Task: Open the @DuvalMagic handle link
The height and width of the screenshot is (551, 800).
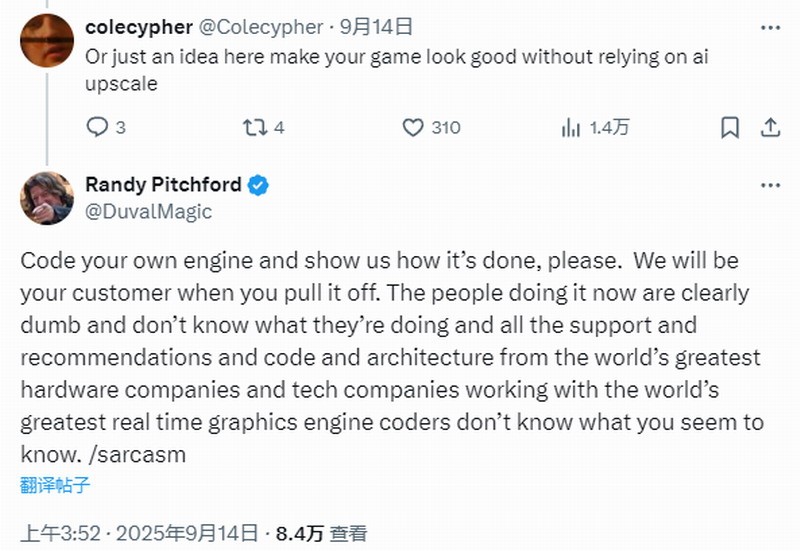Action: pyautogui.click(x=148, y=211)
